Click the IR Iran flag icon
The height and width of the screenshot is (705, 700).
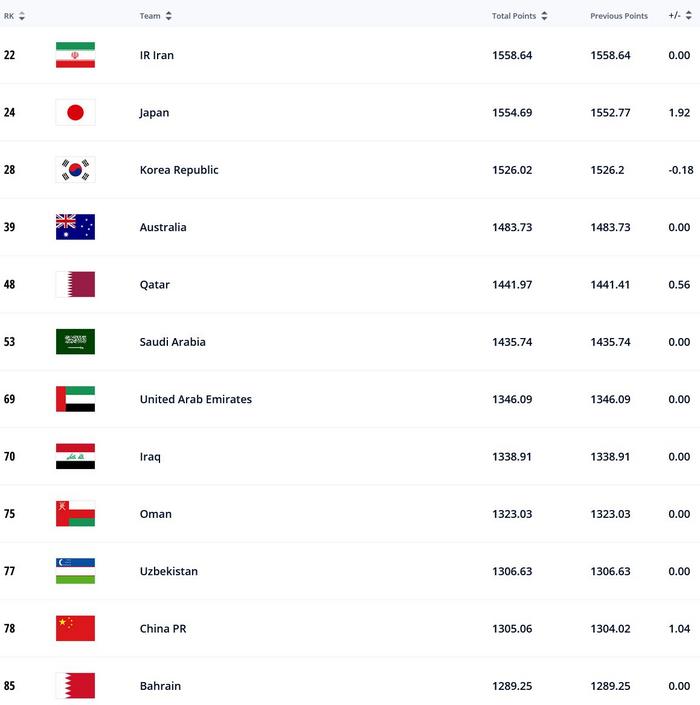(x=75, y=55)
